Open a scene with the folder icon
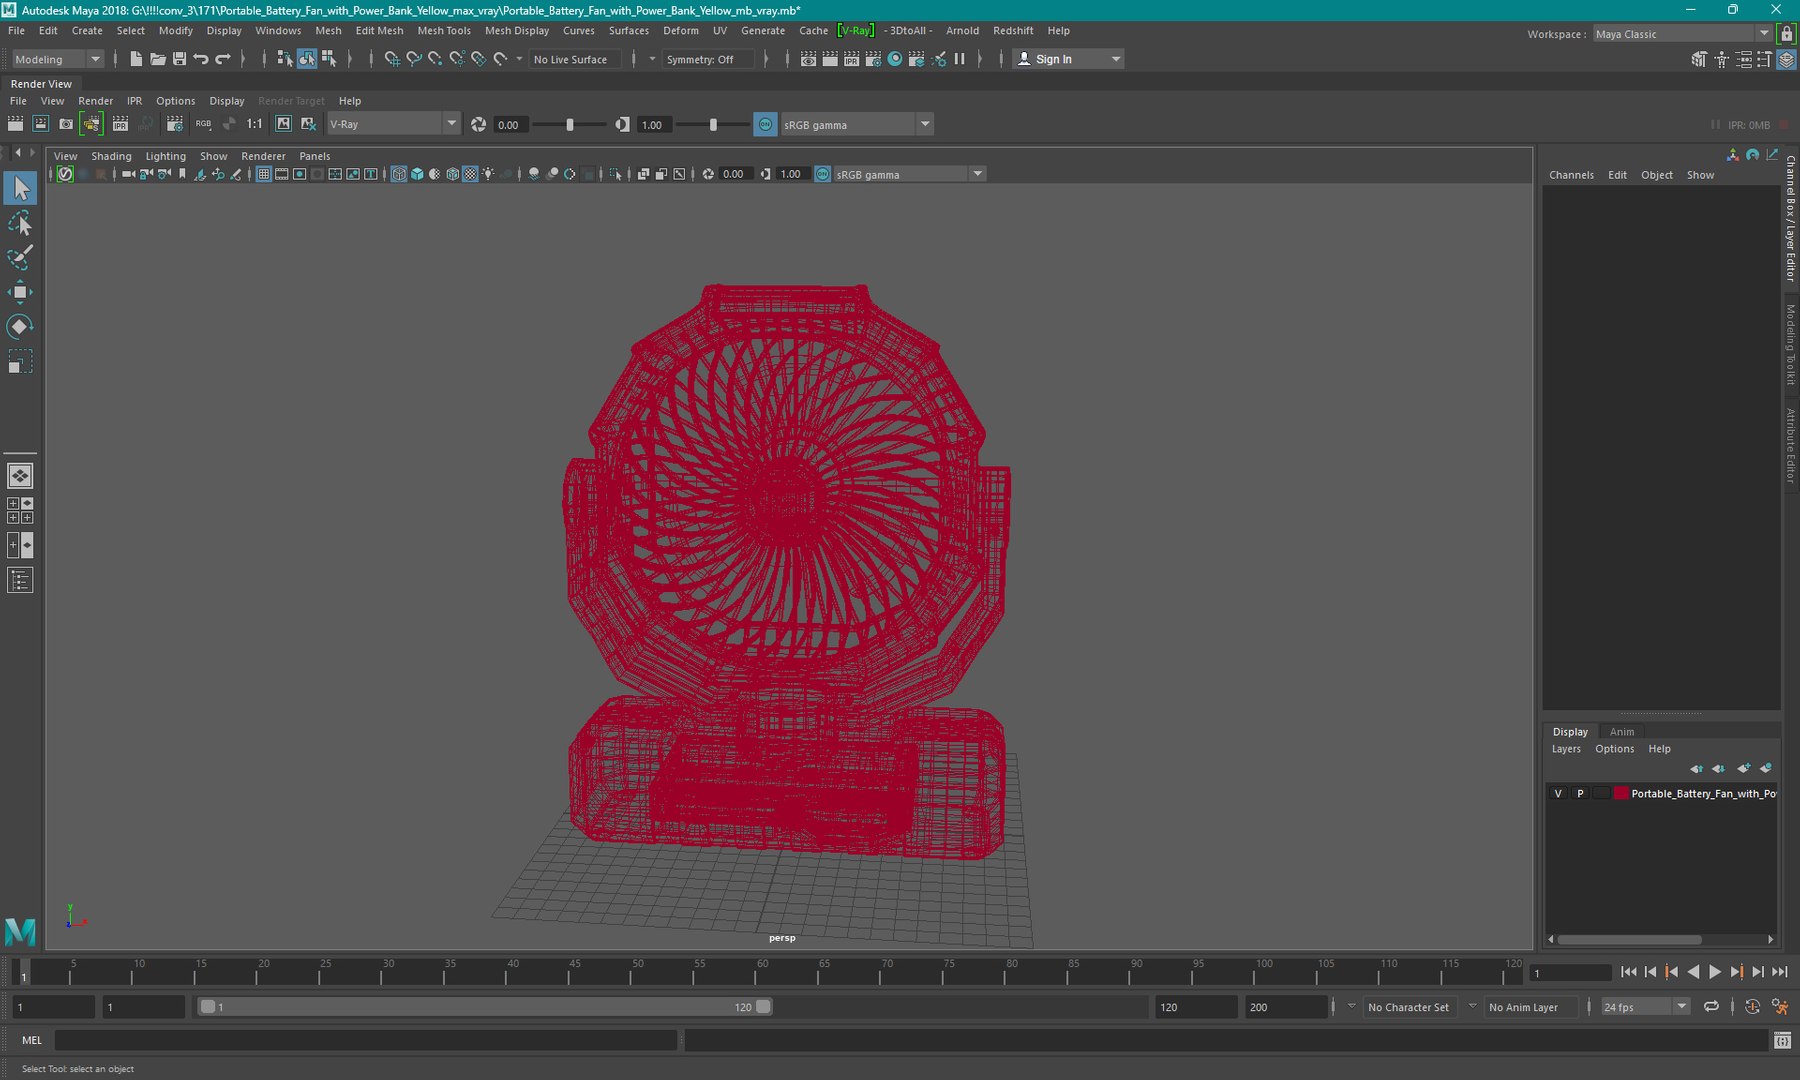 pos(158,59)
